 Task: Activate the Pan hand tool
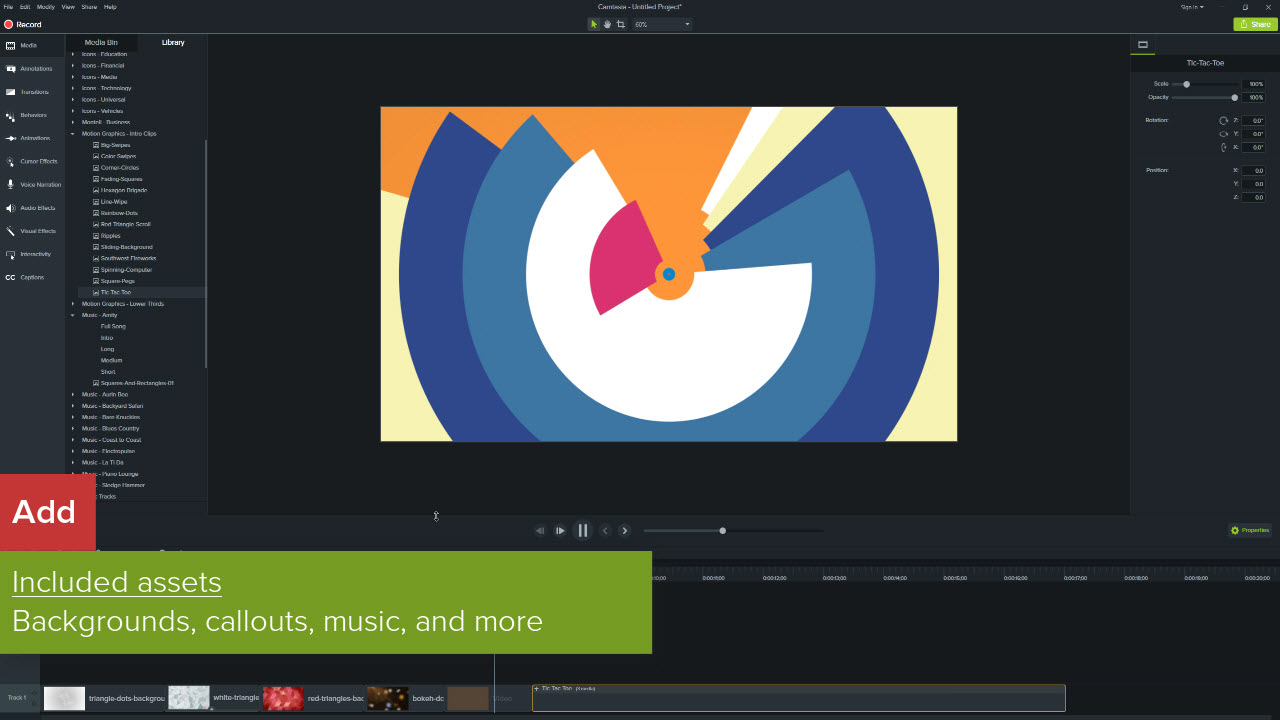pos(607,23)
